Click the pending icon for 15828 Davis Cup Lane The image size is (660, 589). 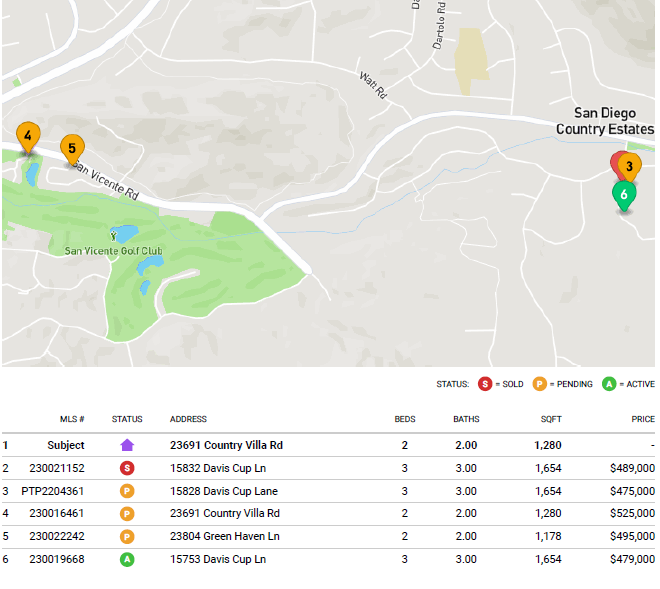pos(127,491)
